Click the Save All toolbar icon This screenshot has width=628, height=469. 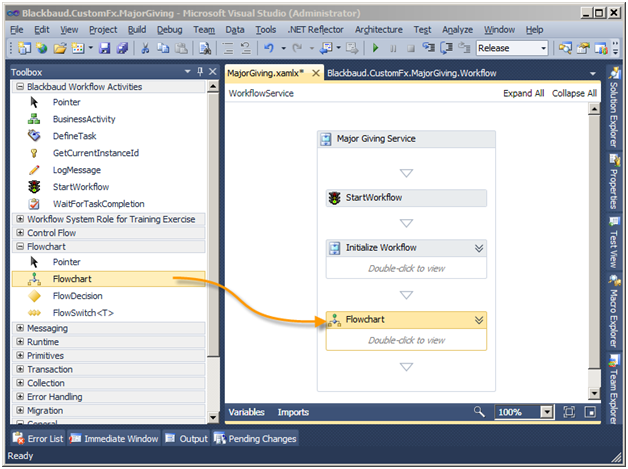click(122, 48)
